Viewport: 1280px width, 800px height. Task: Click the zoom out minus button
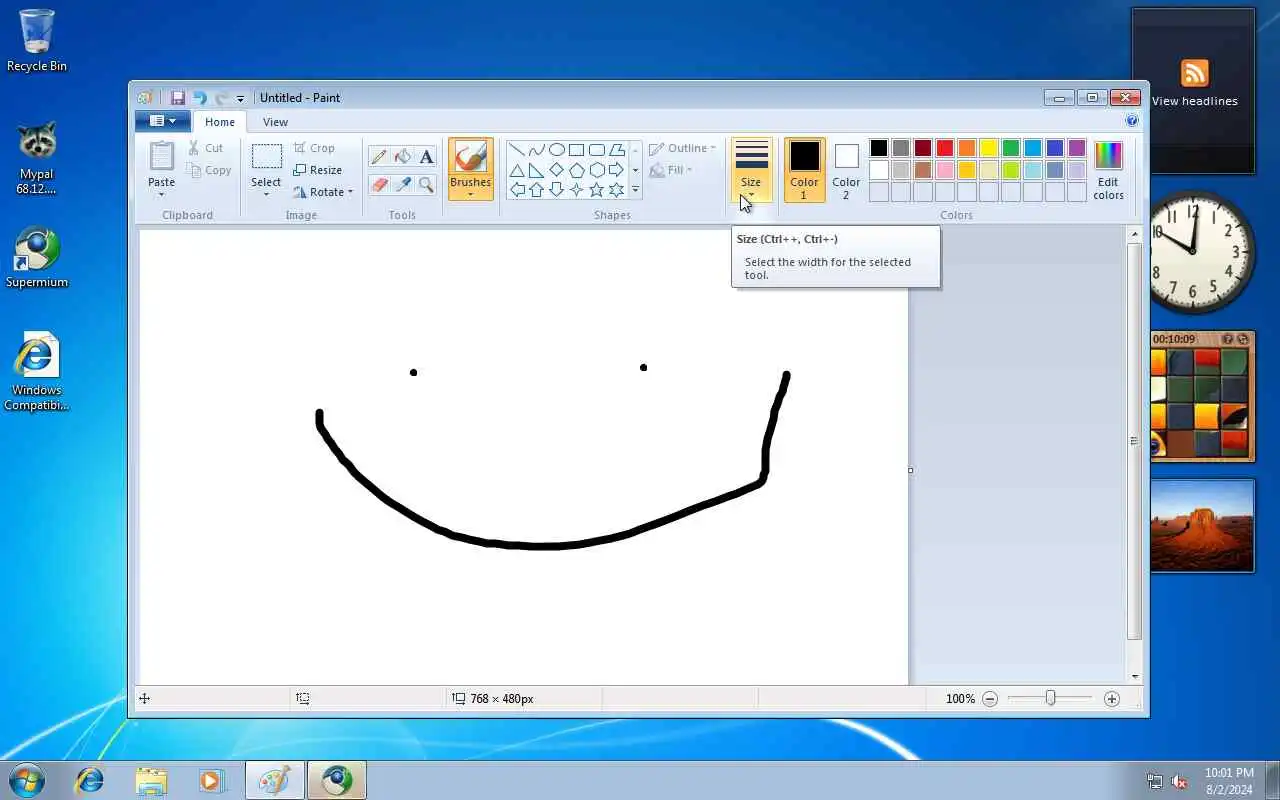coord(990,699)
